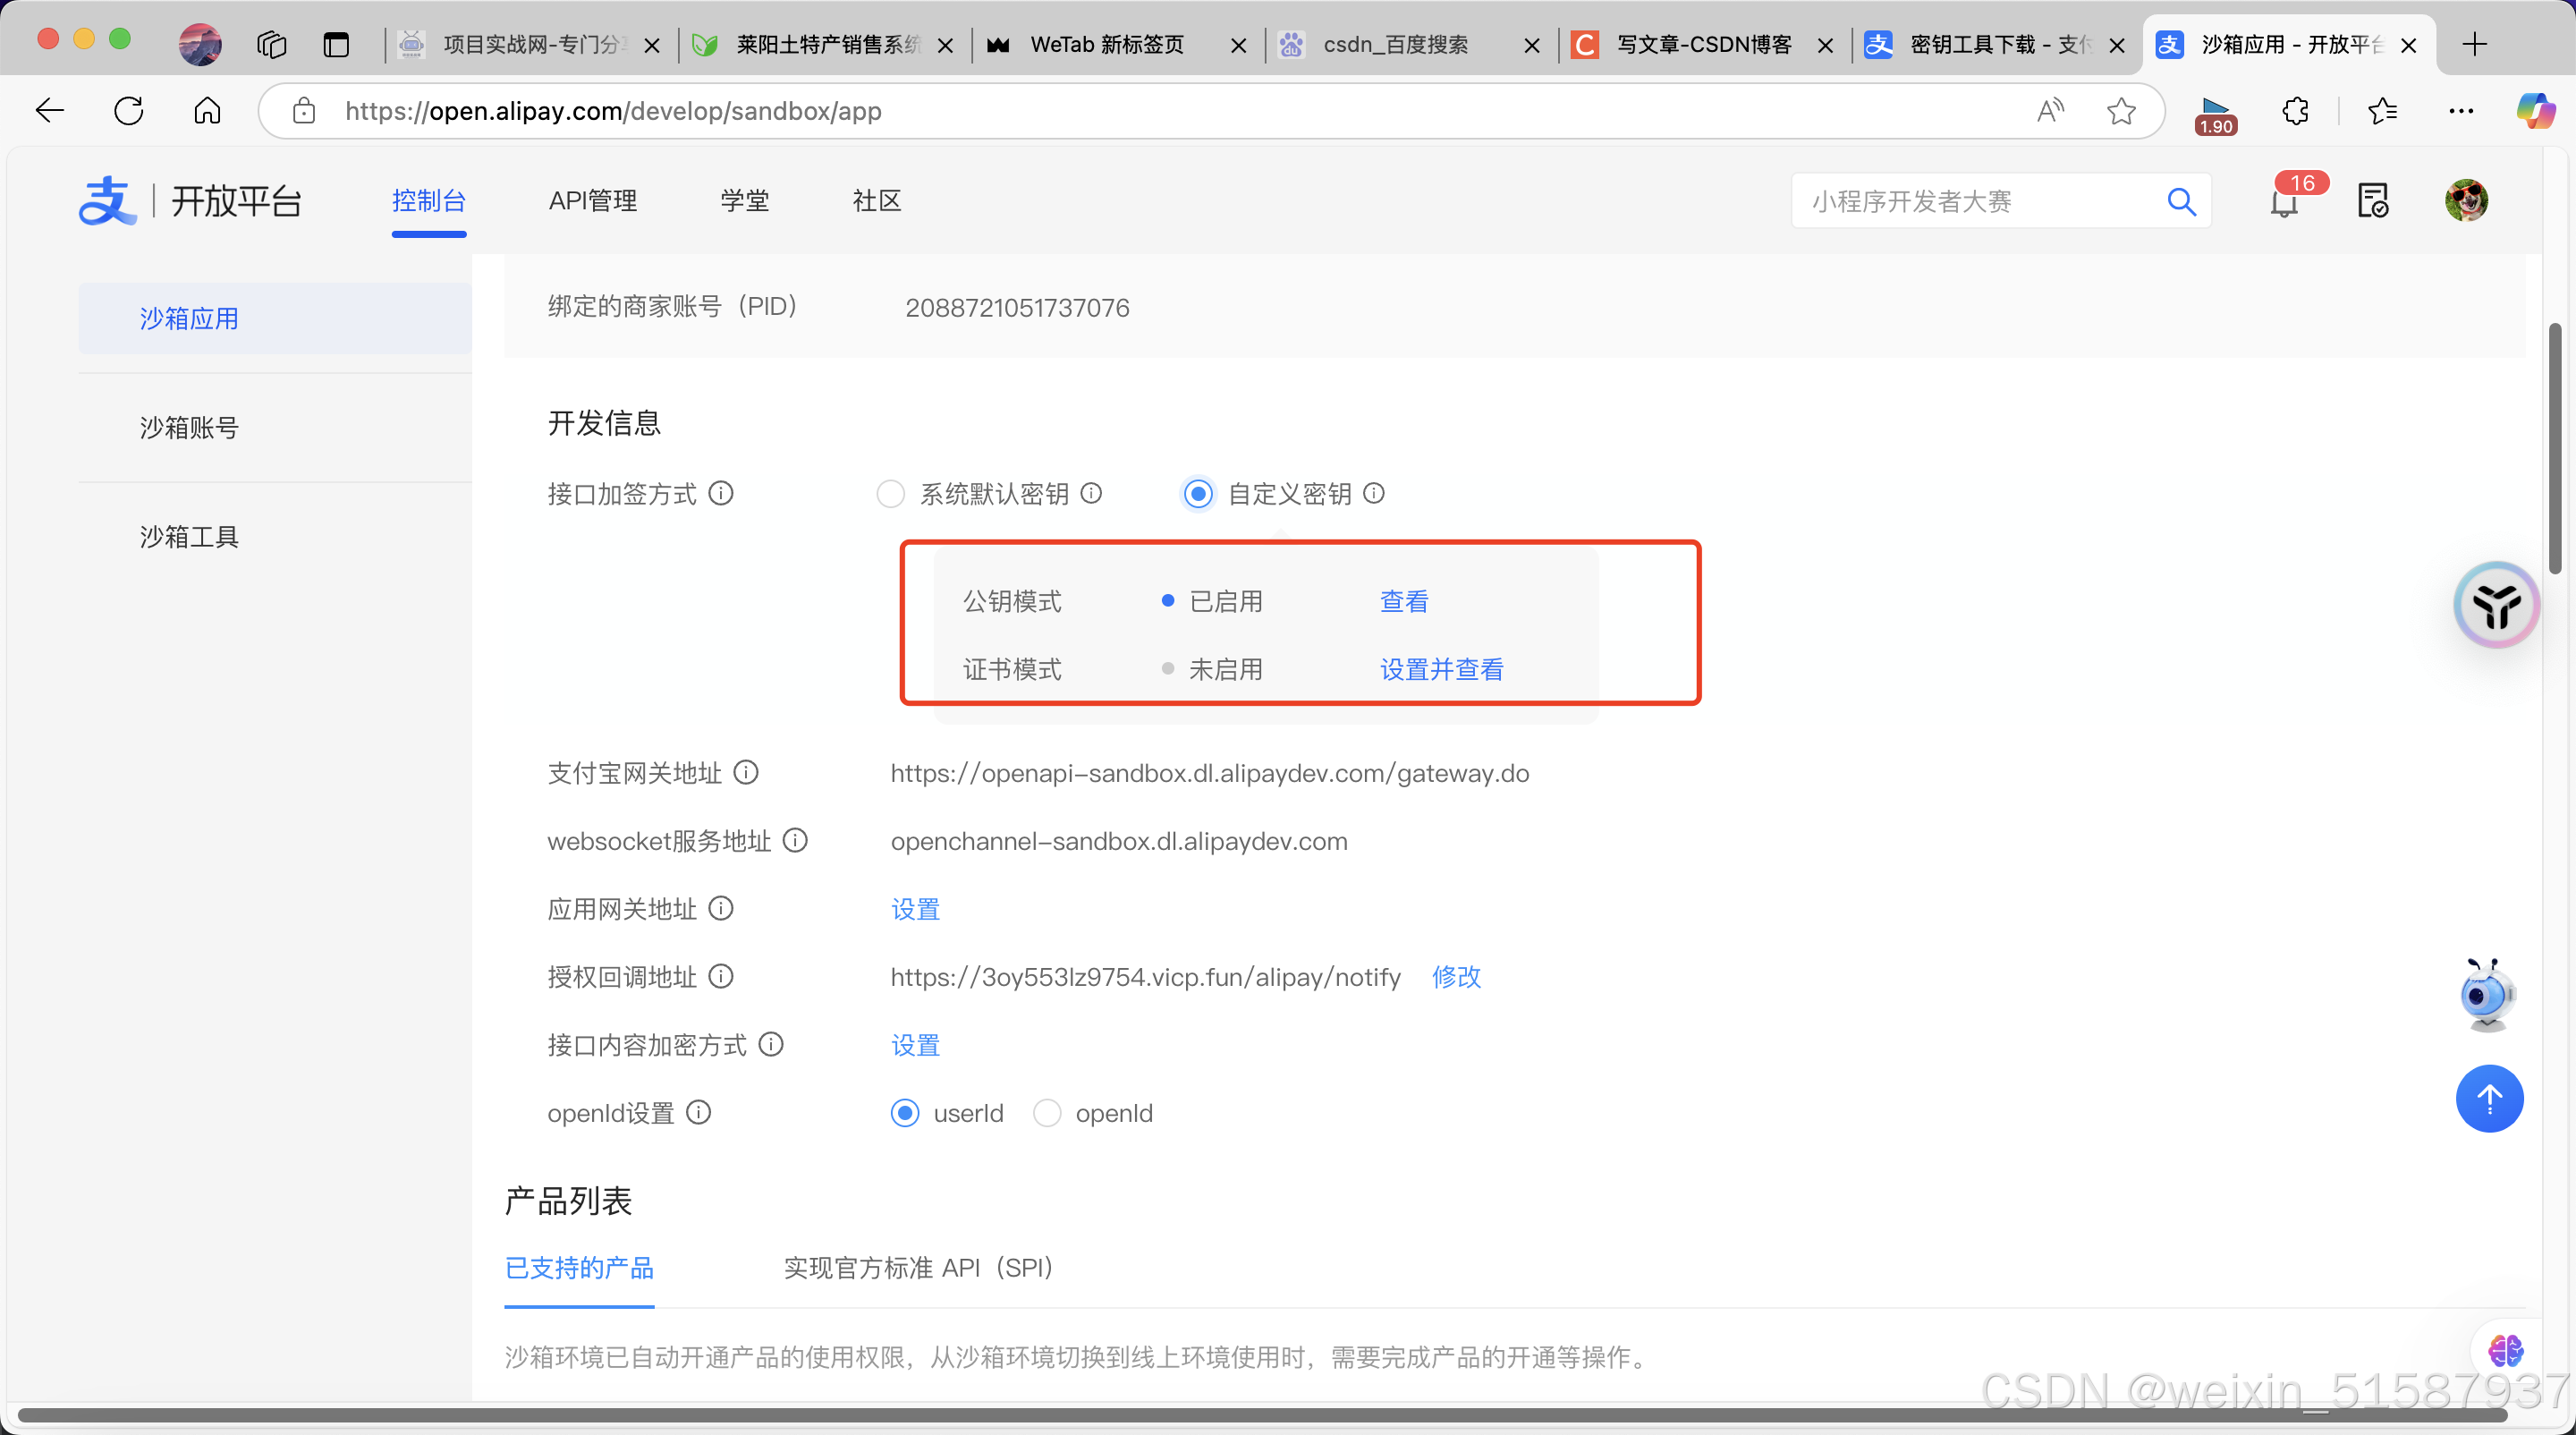
Task: Select the 系统默认密钥 radio button
Action: (890, 493)
